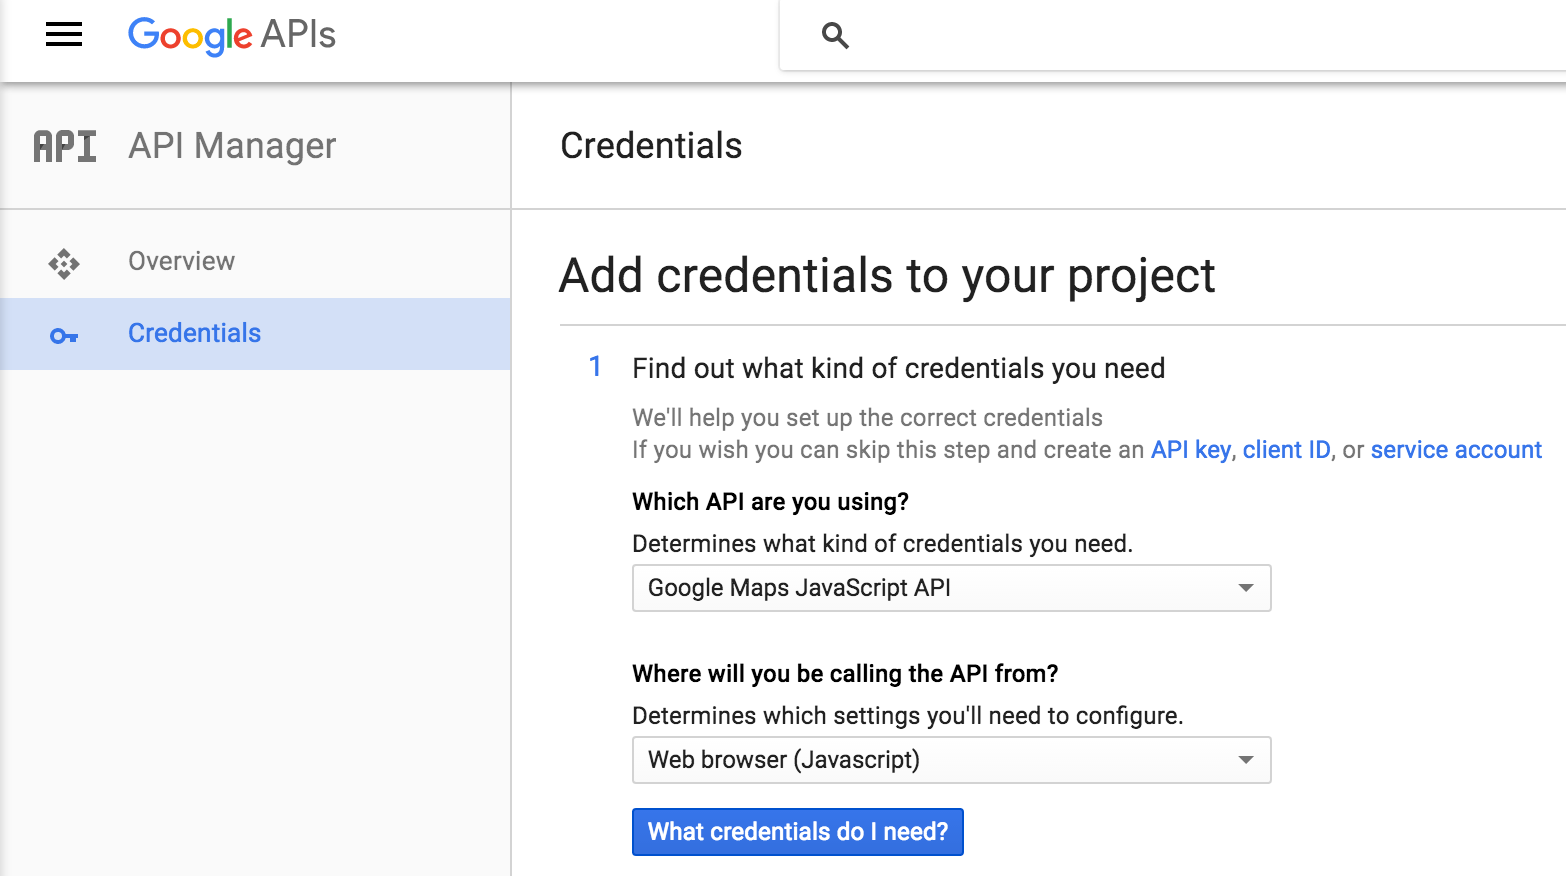
Task: Click the Google APIs logo
Action: point(231,35)
